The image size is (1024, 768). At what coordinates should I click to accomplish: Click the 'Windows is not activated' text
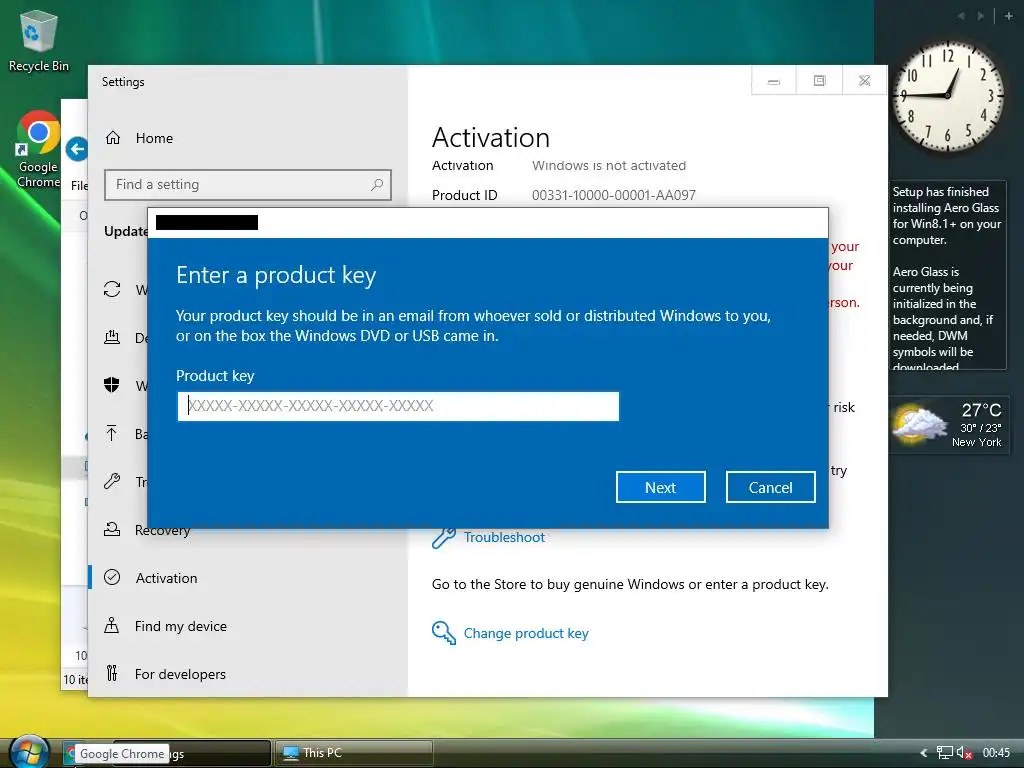pyautogui.click(x=609, y=166)
